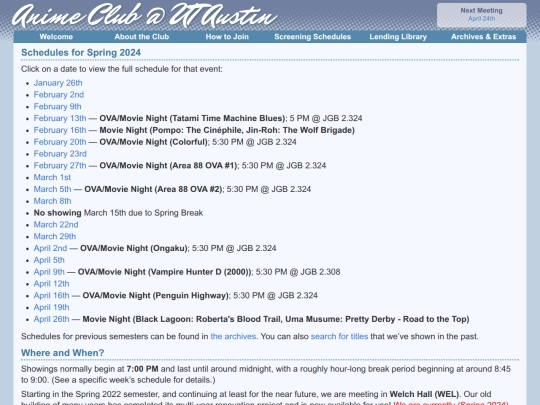Follow 'the archives' link
The width and height of the screenshot is (540, 405).
tap(233, 336)
